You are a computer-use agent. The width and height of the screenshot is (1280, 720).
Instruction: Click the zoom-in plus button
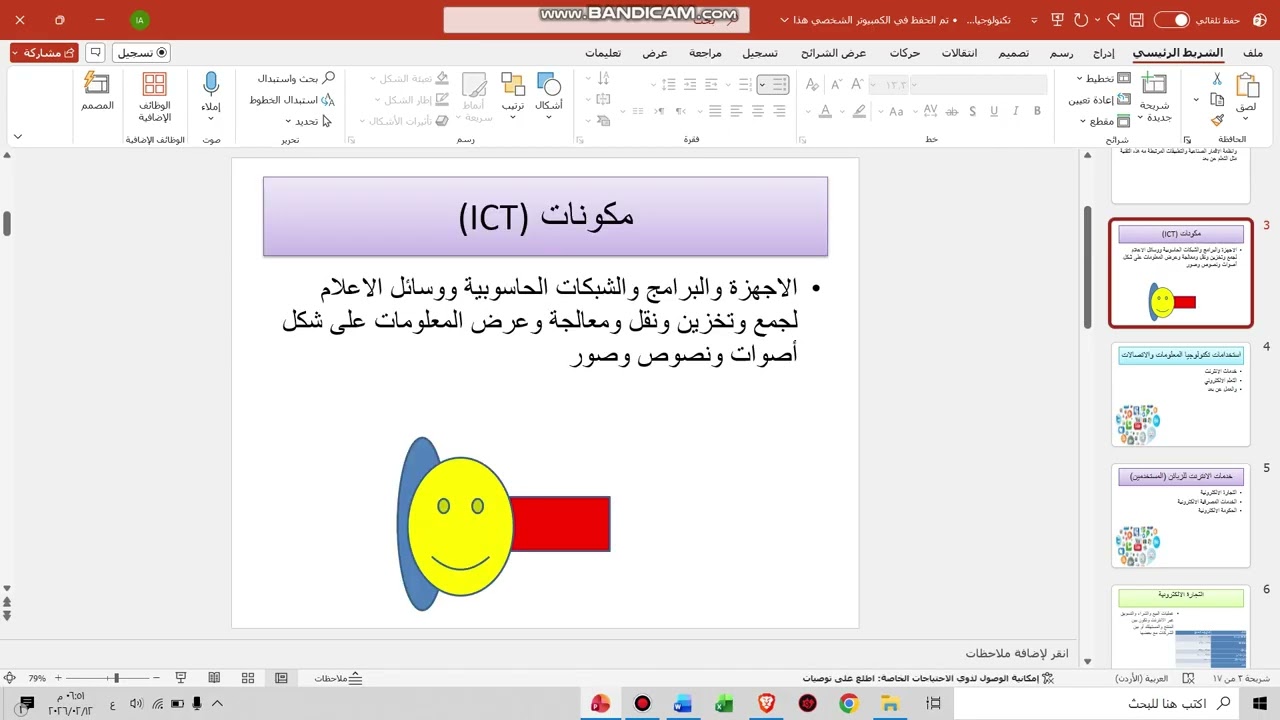(58, 678)
